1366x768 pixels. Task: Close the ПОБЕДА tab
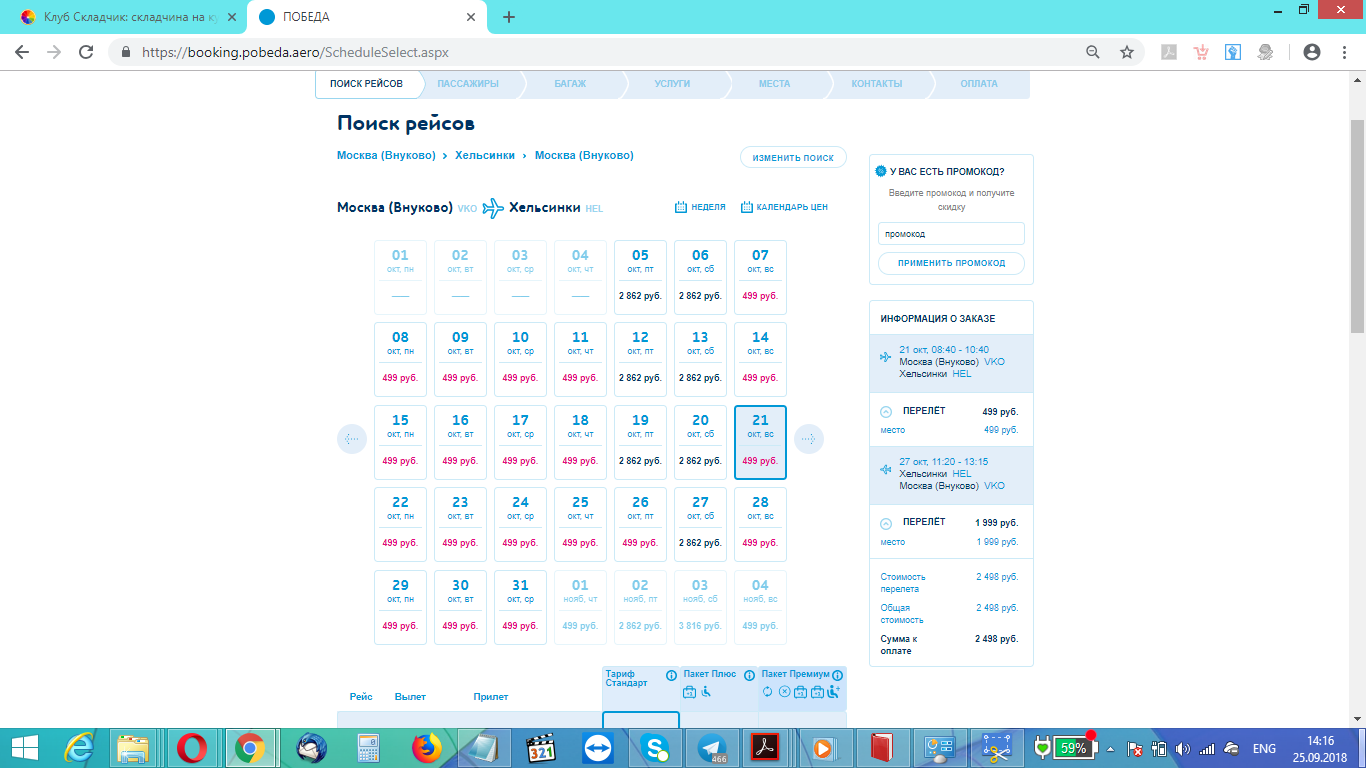point(471,17)
